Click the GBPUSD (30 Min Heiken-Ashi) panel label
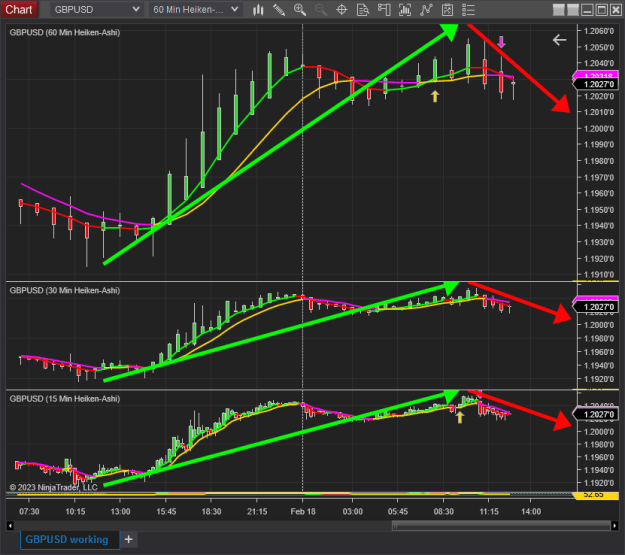The height and width of the screenshot is (555, 625). 65,290
